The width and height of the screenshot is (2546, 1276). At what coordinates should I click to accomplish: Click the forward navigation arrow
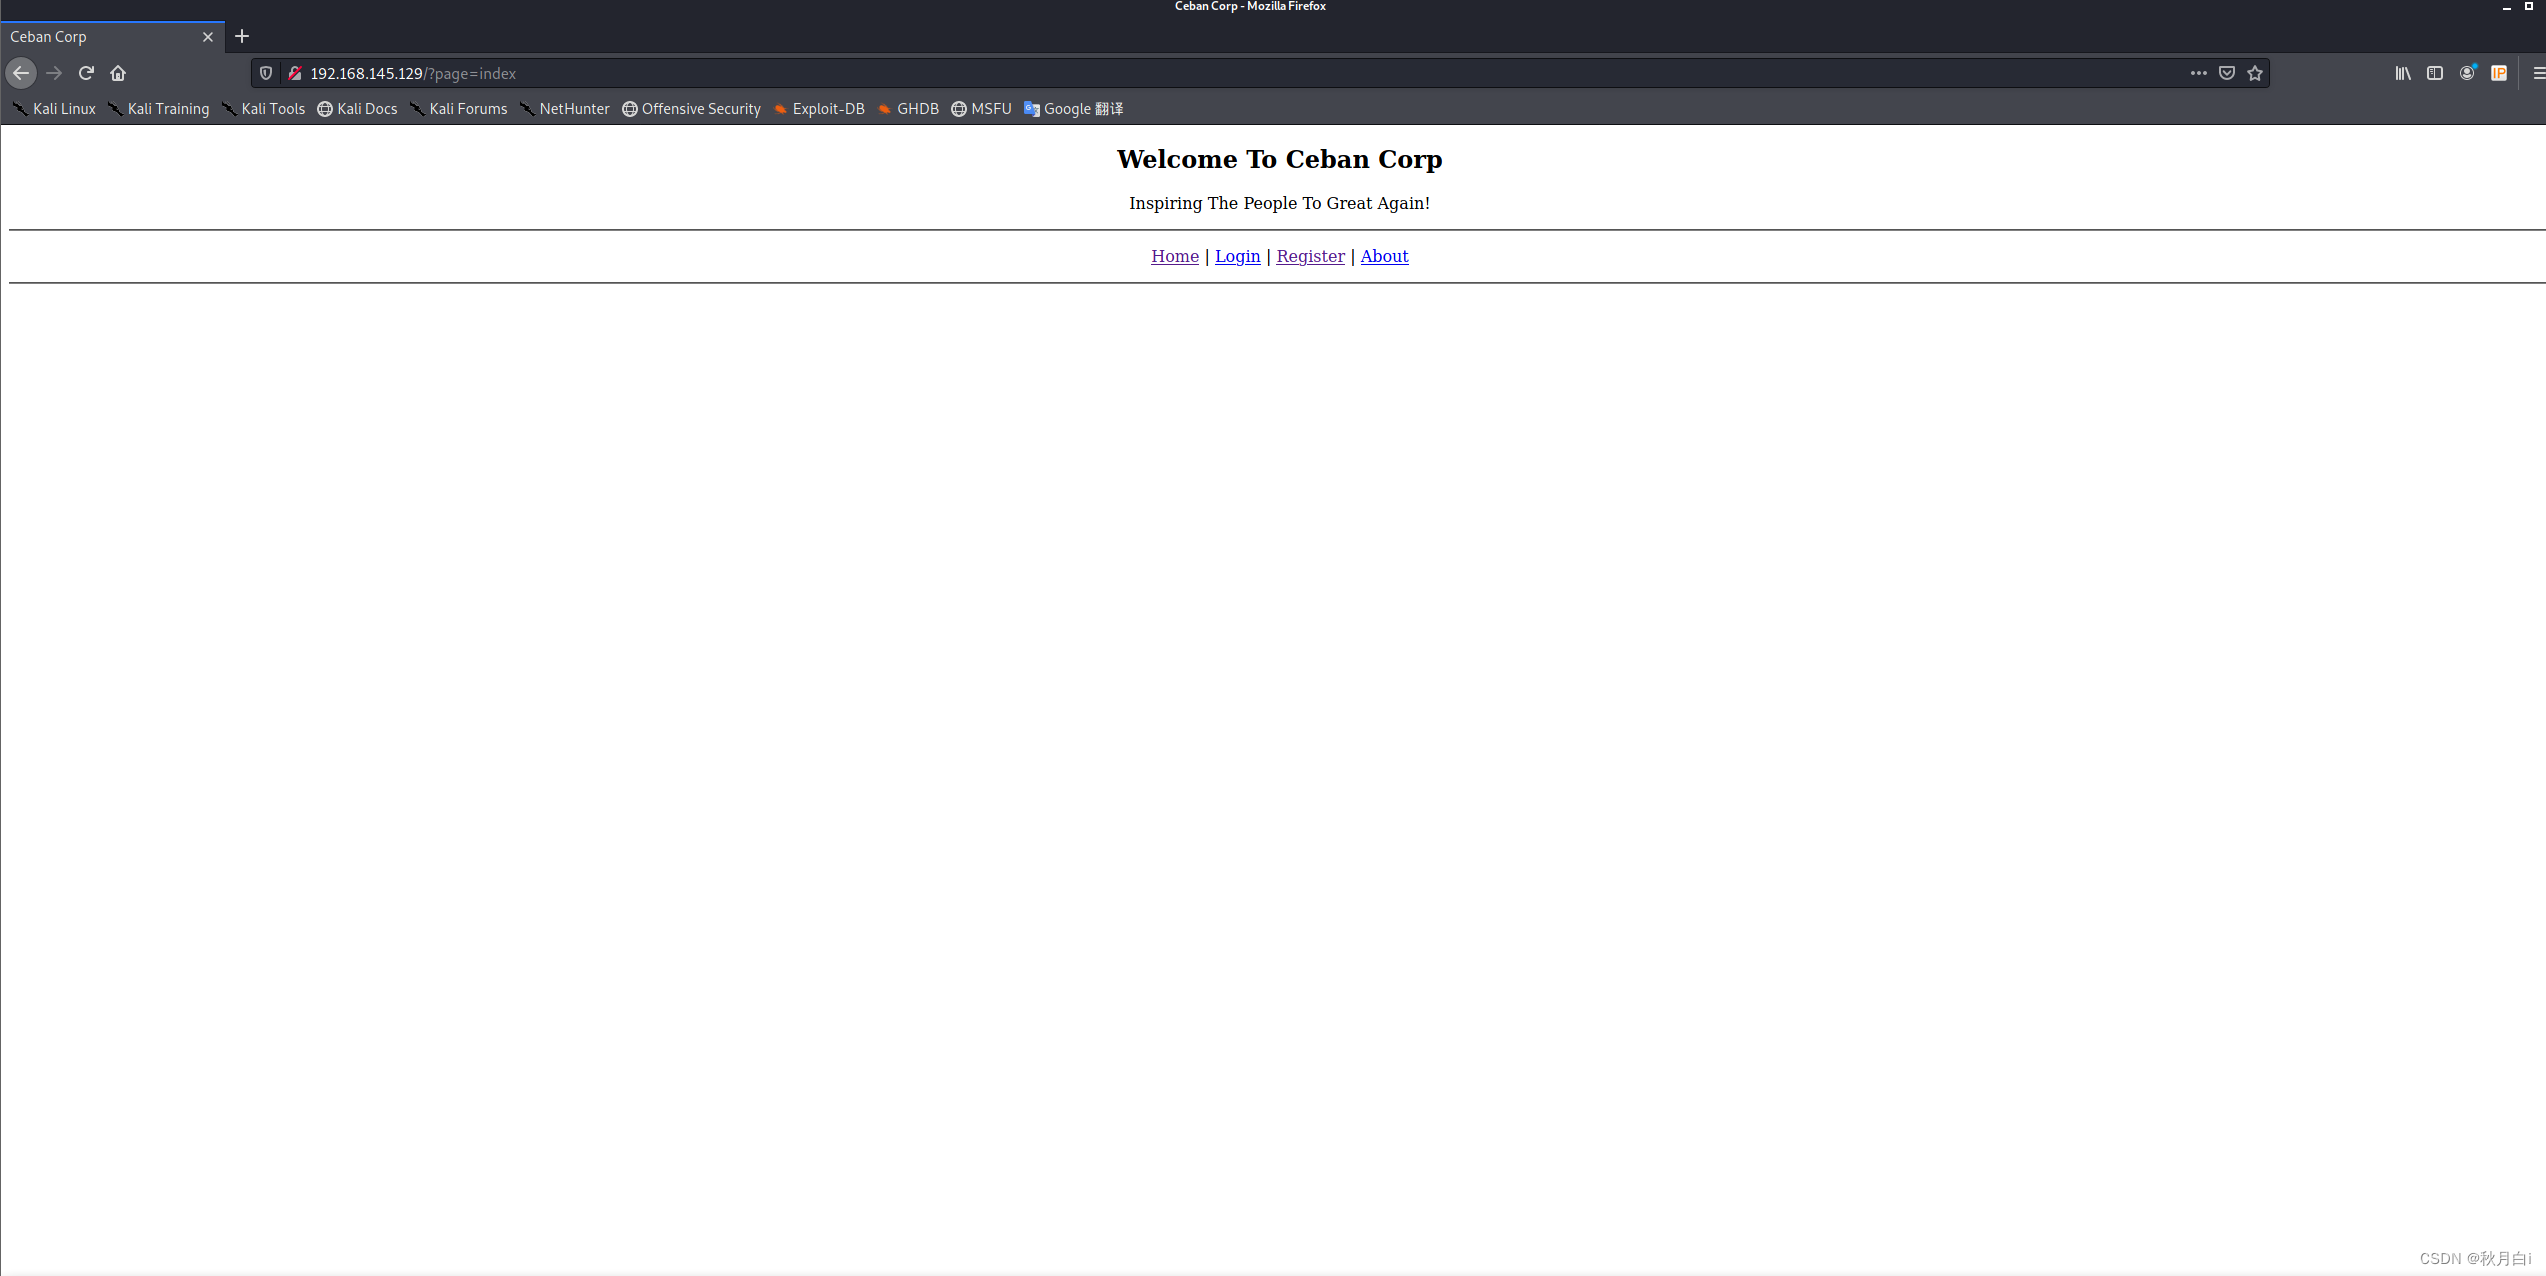coord(54,73)
